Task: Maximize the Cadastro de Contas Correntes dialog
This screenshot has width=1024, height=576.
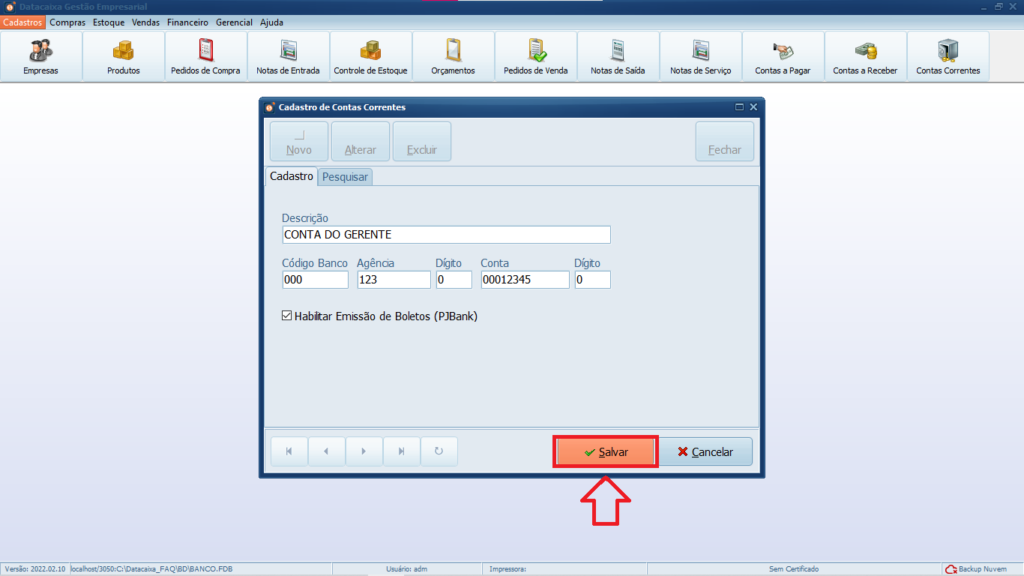Action: coord(739,107)
